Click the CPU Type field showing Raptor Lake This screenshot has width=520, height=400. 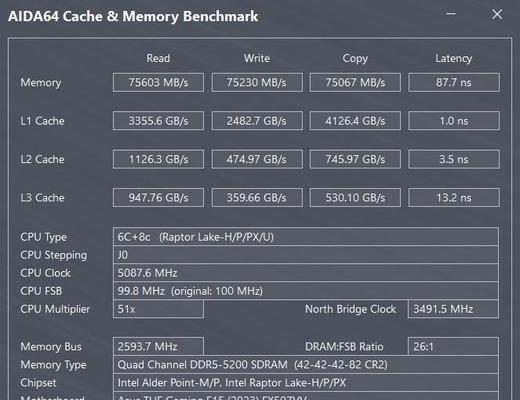[306, 237]
